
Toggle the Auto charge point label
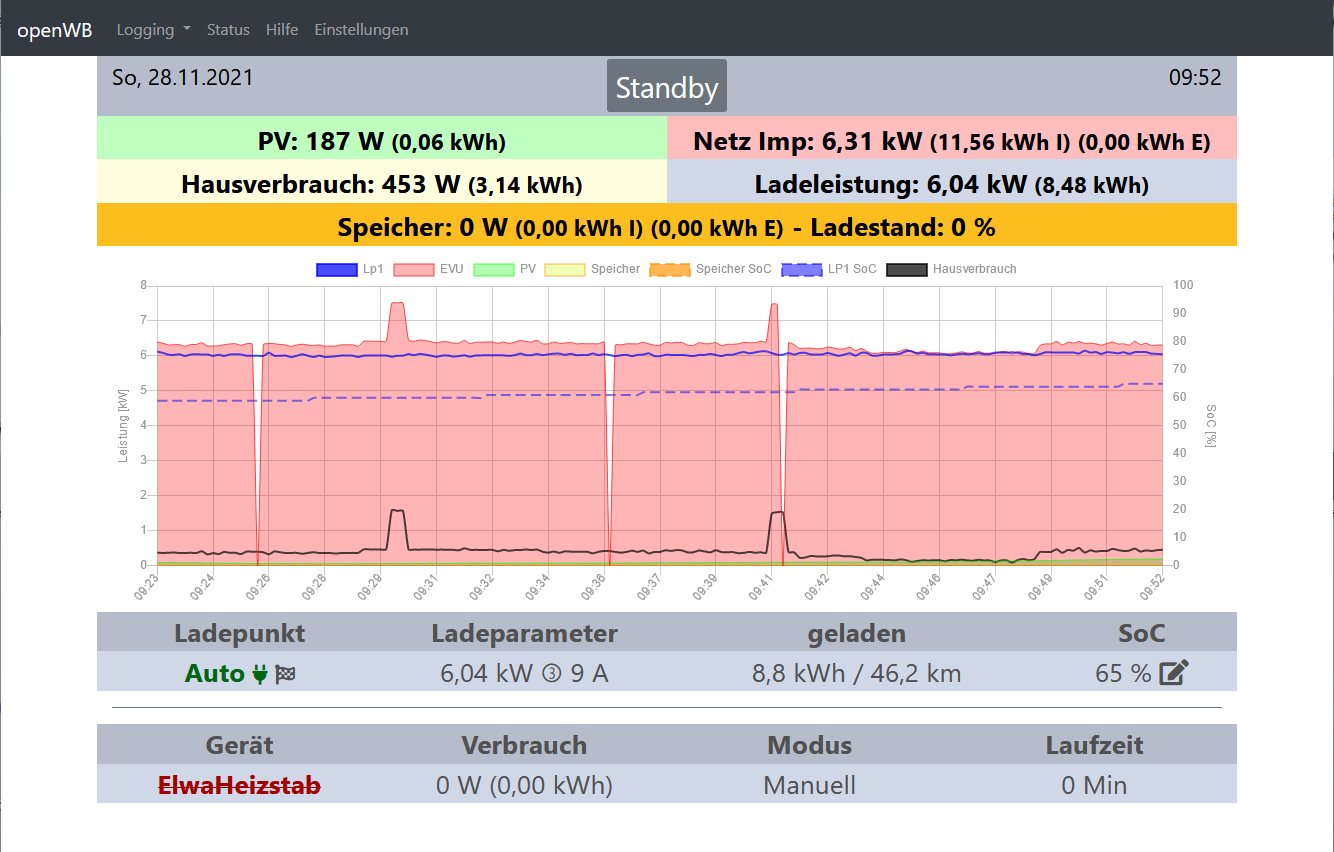(x=214, y=674)
